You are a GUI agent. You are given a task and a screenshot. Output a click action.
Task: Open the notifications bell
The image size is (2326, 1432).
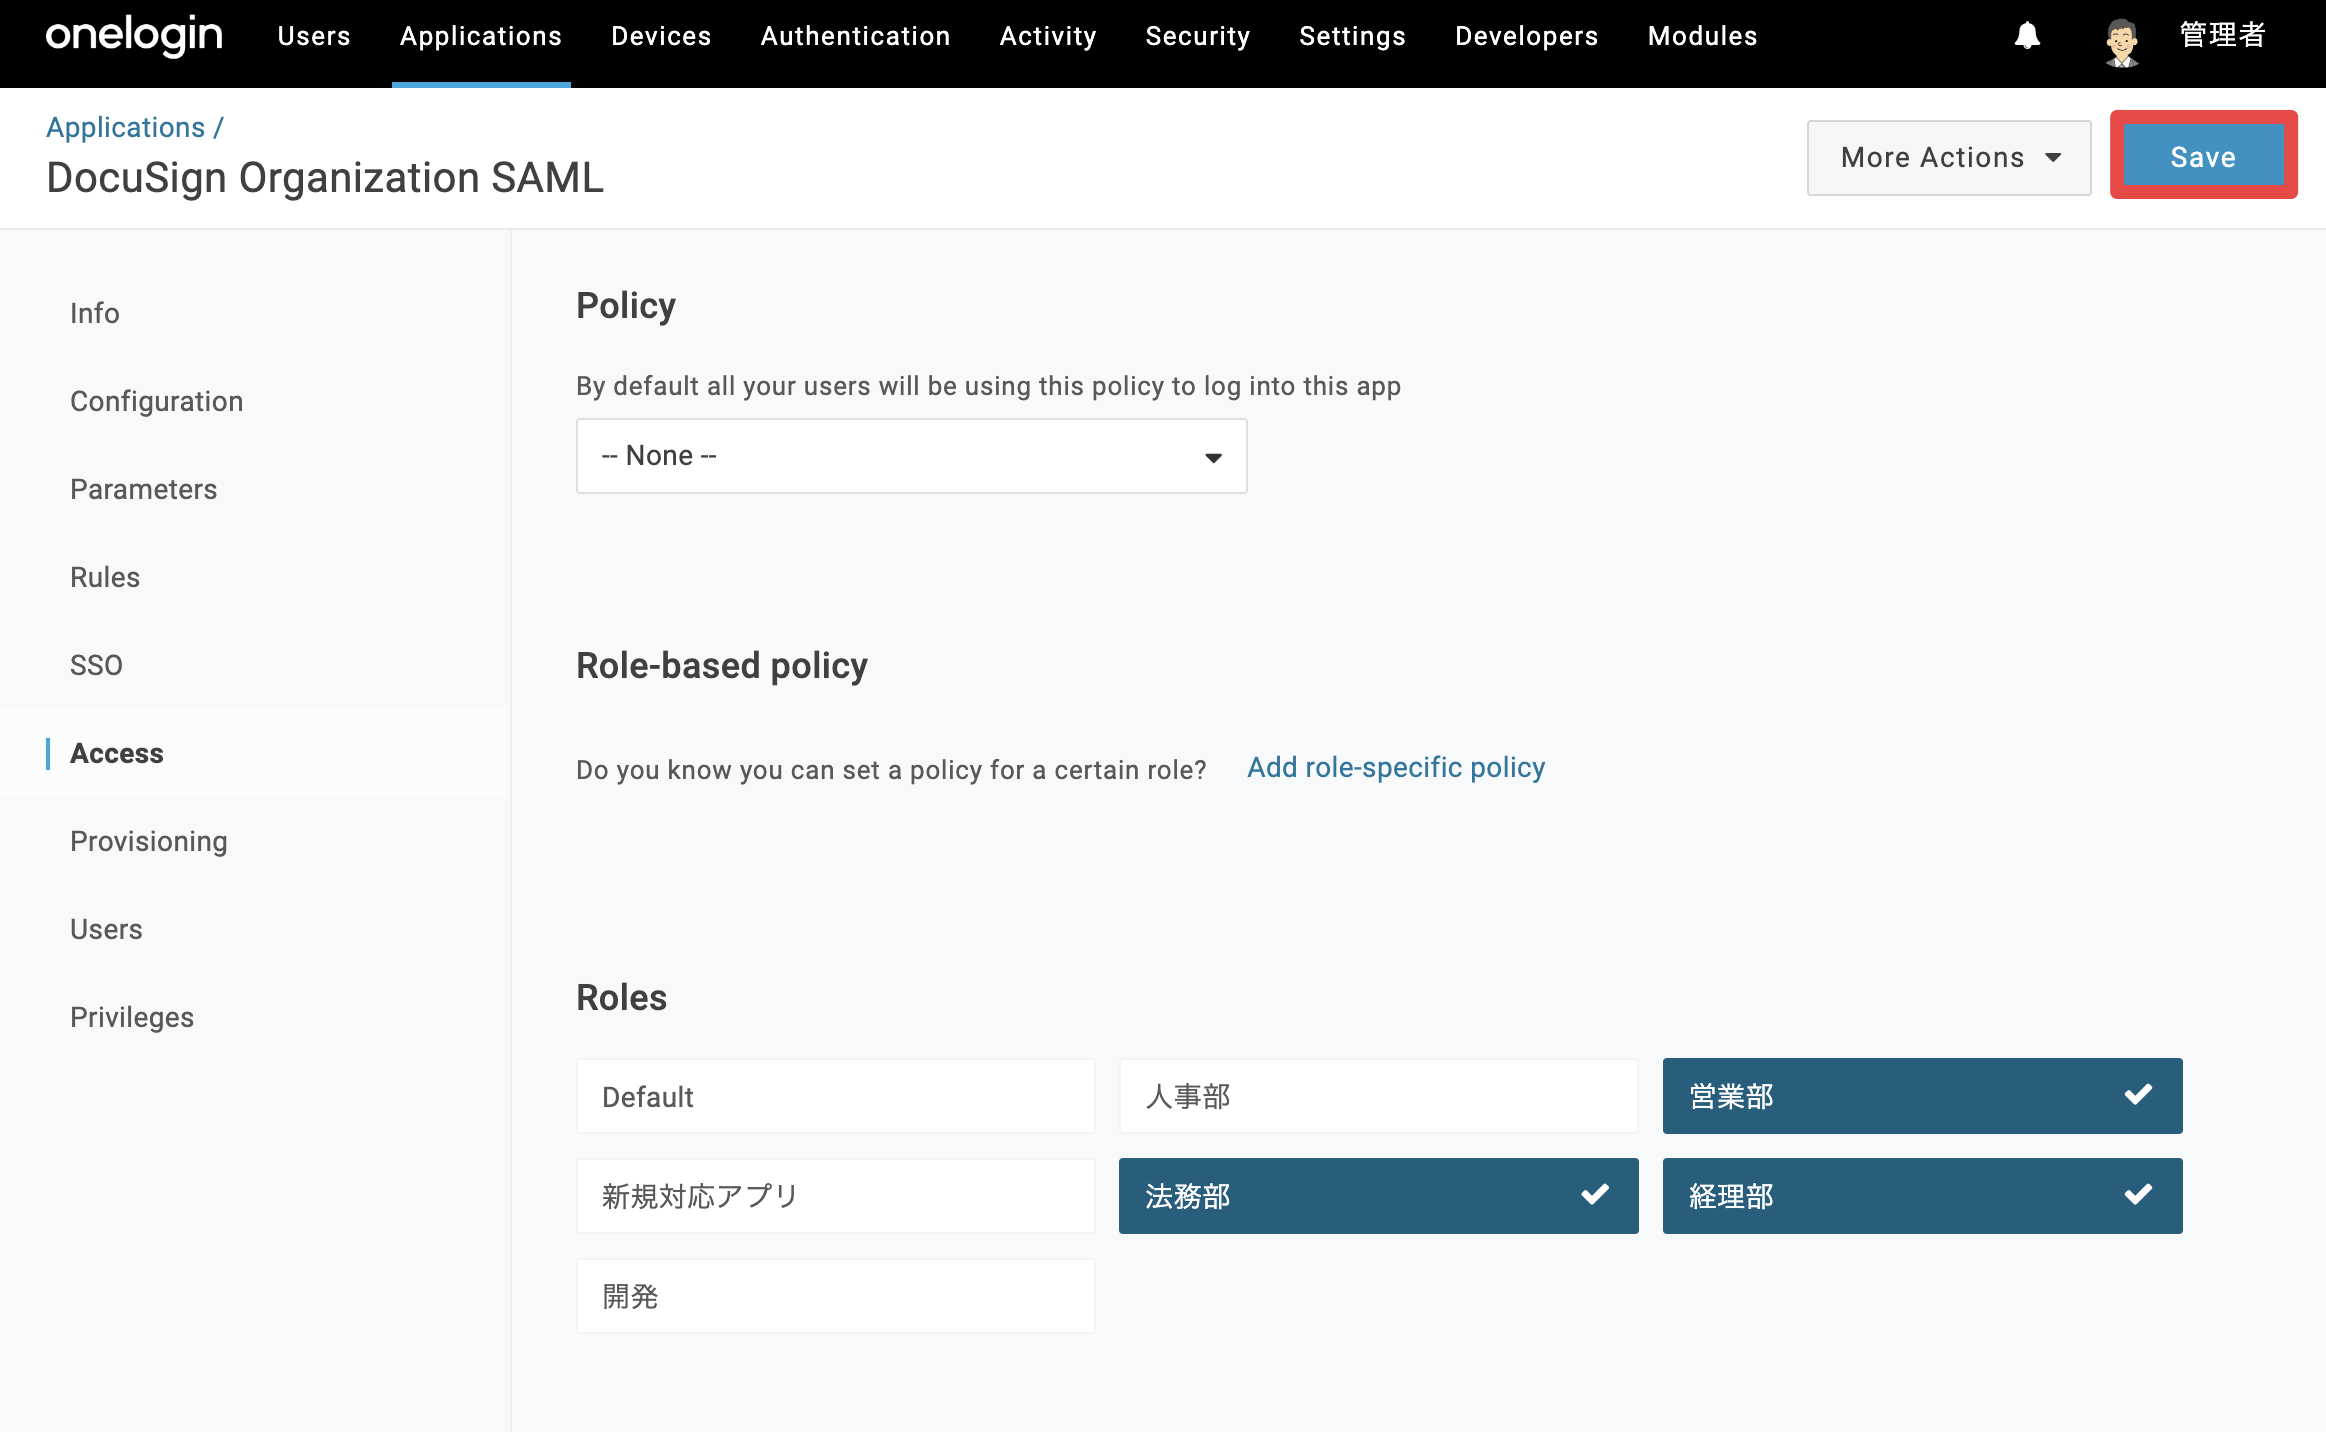point(2027,36)
